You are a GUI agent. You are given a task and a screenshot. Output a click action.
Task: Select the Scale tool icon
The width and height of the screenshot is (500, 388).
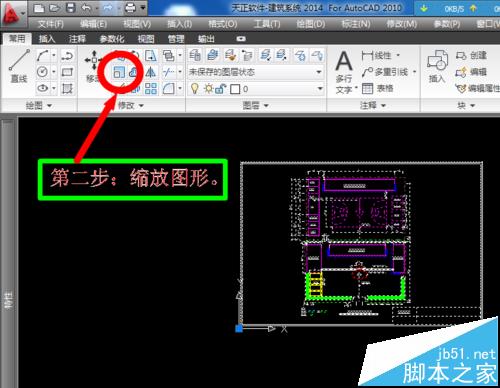[119, 72]
